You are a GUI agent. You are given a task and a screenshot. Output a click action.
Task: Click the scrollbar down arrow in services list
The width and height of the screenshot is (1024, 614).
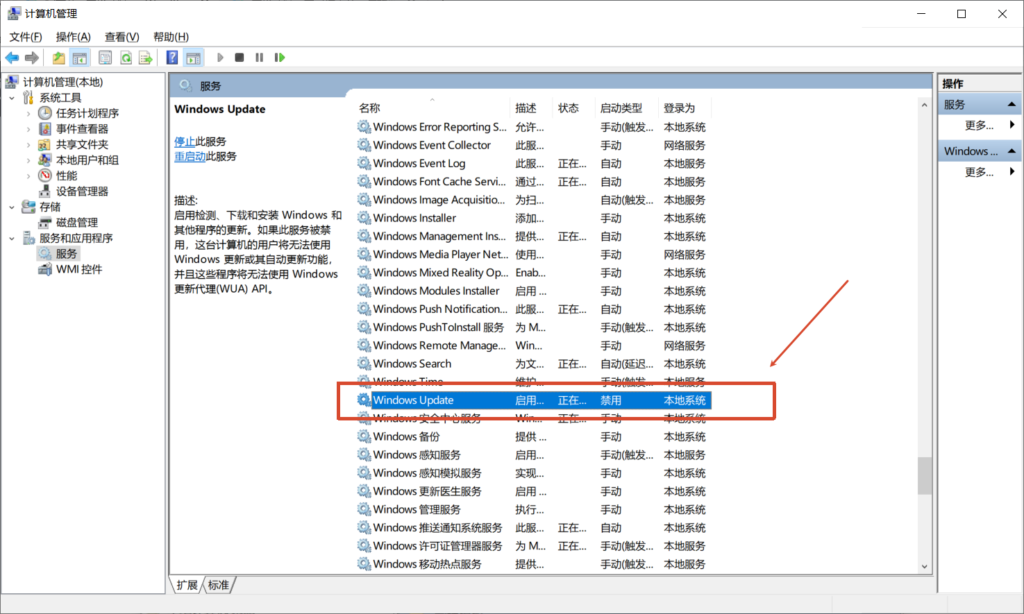924,567
